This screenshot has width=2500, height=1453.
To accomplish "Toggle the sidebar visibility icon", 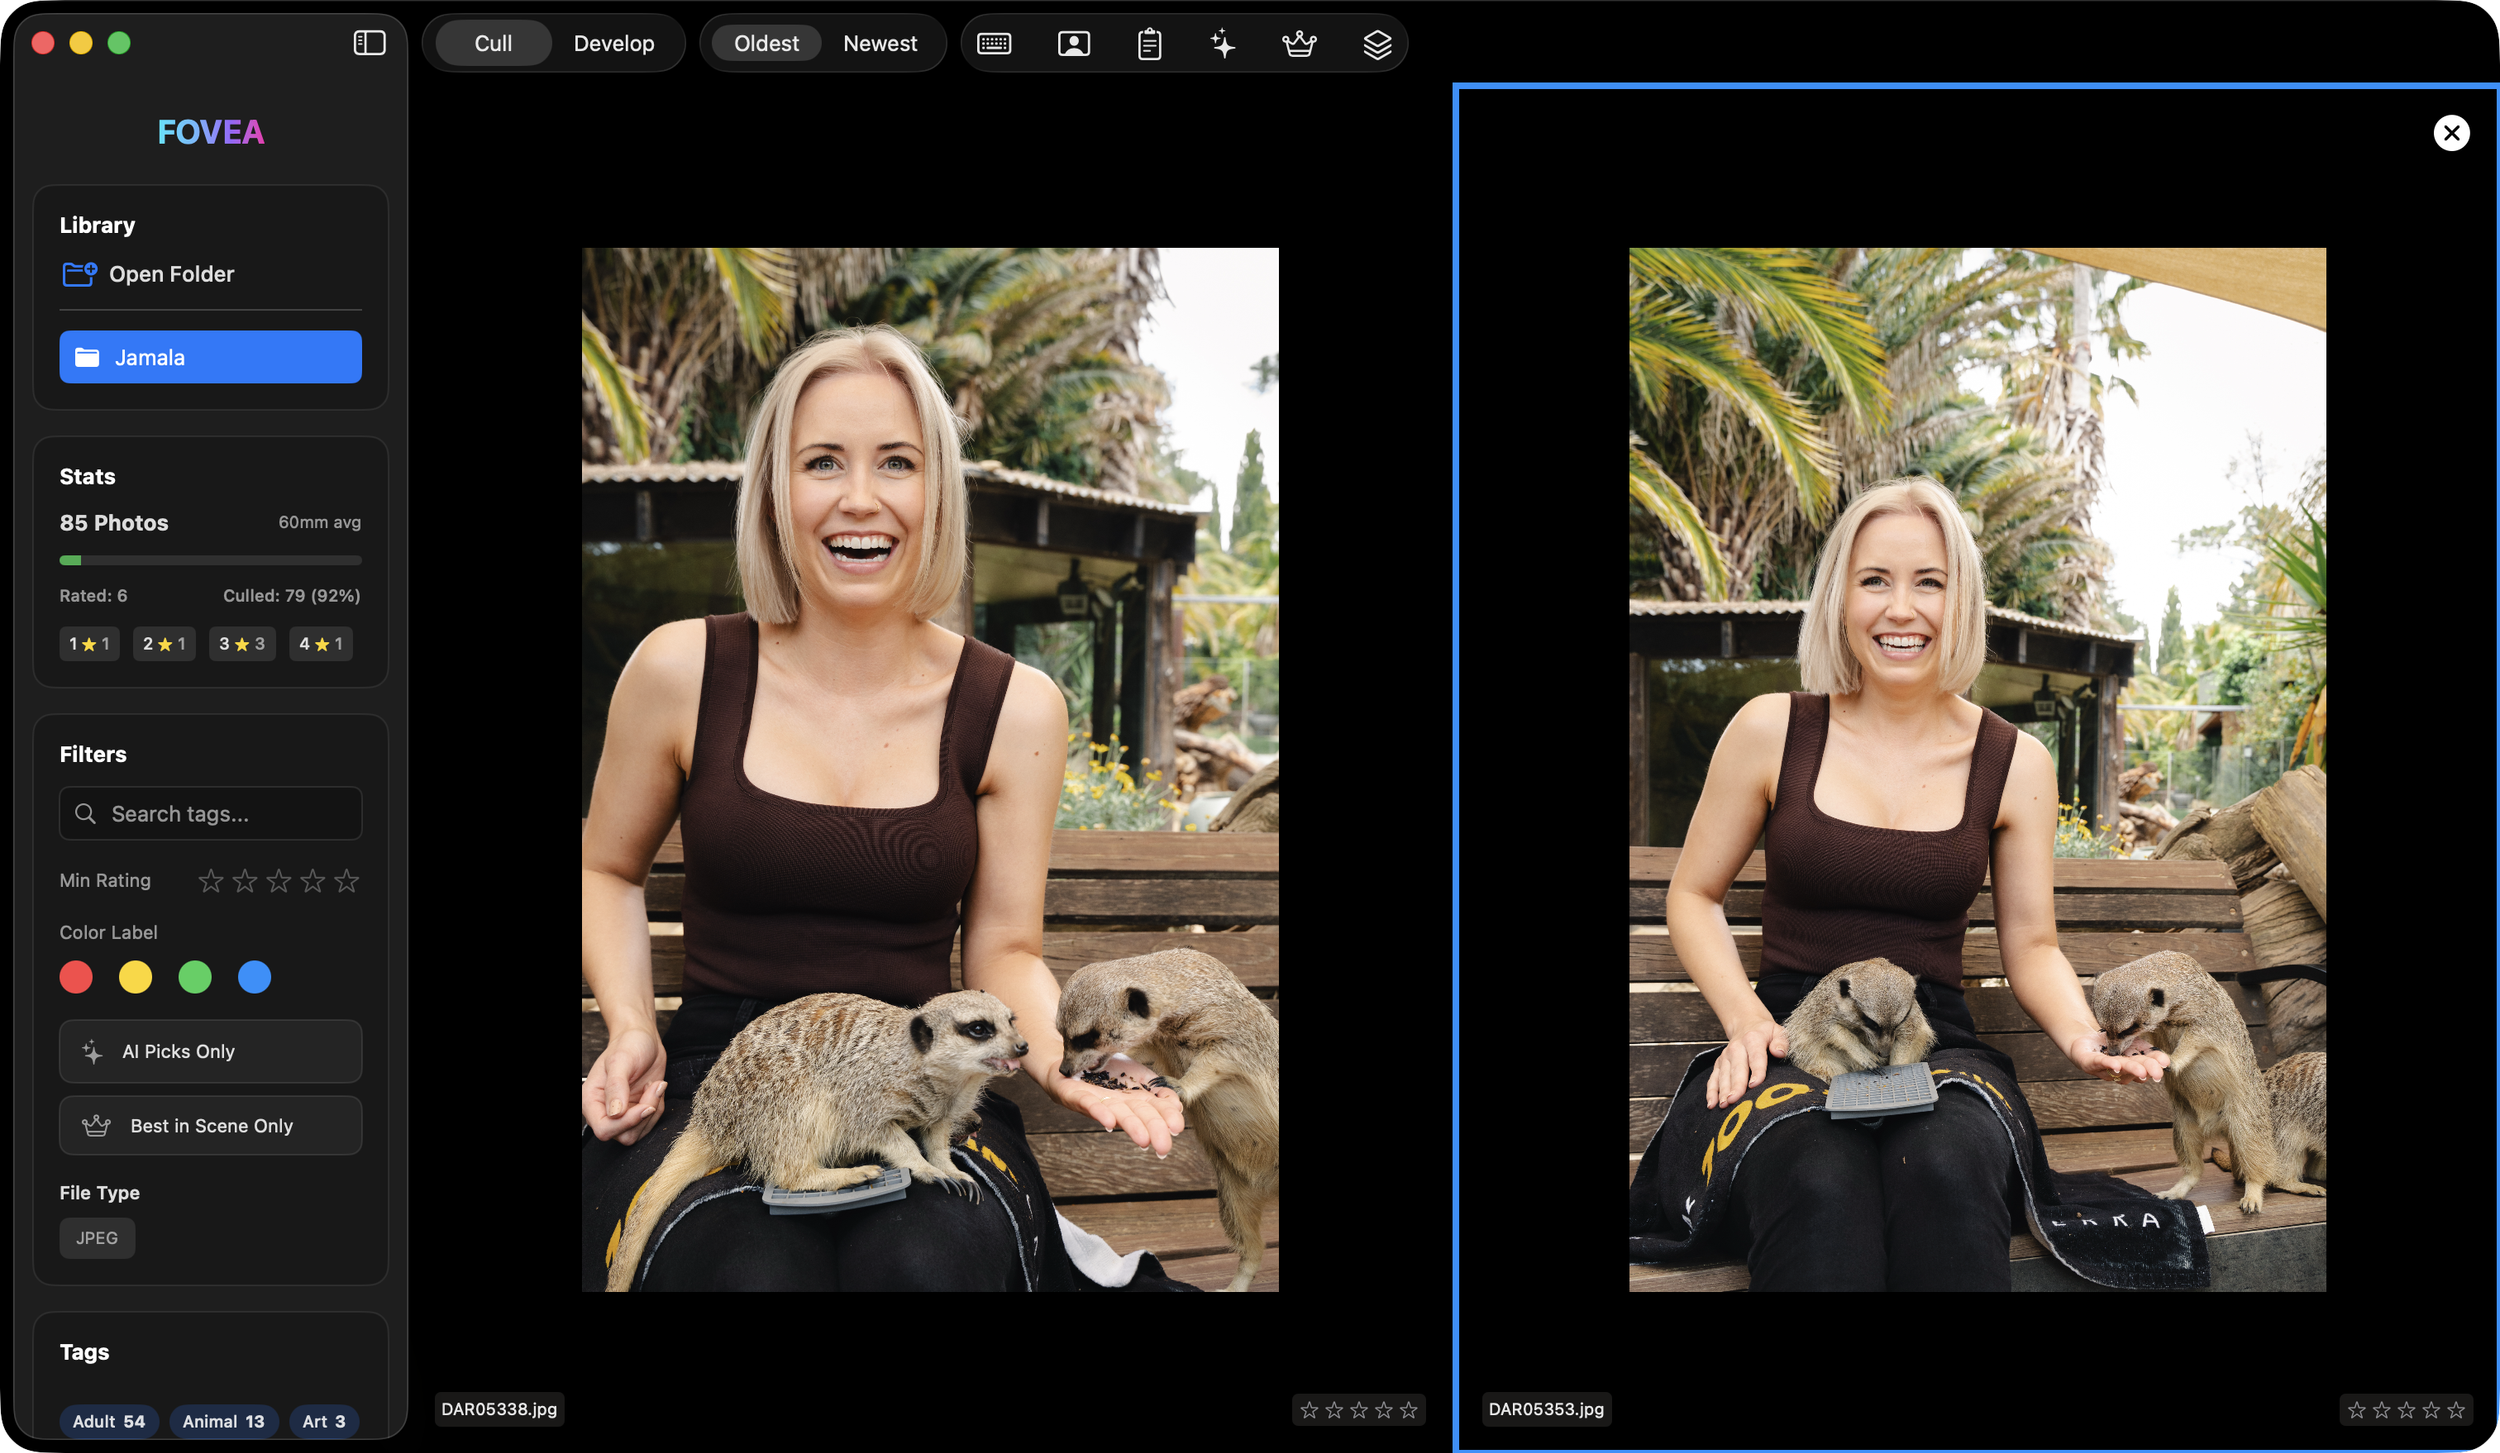I will (x=368, y=42).
